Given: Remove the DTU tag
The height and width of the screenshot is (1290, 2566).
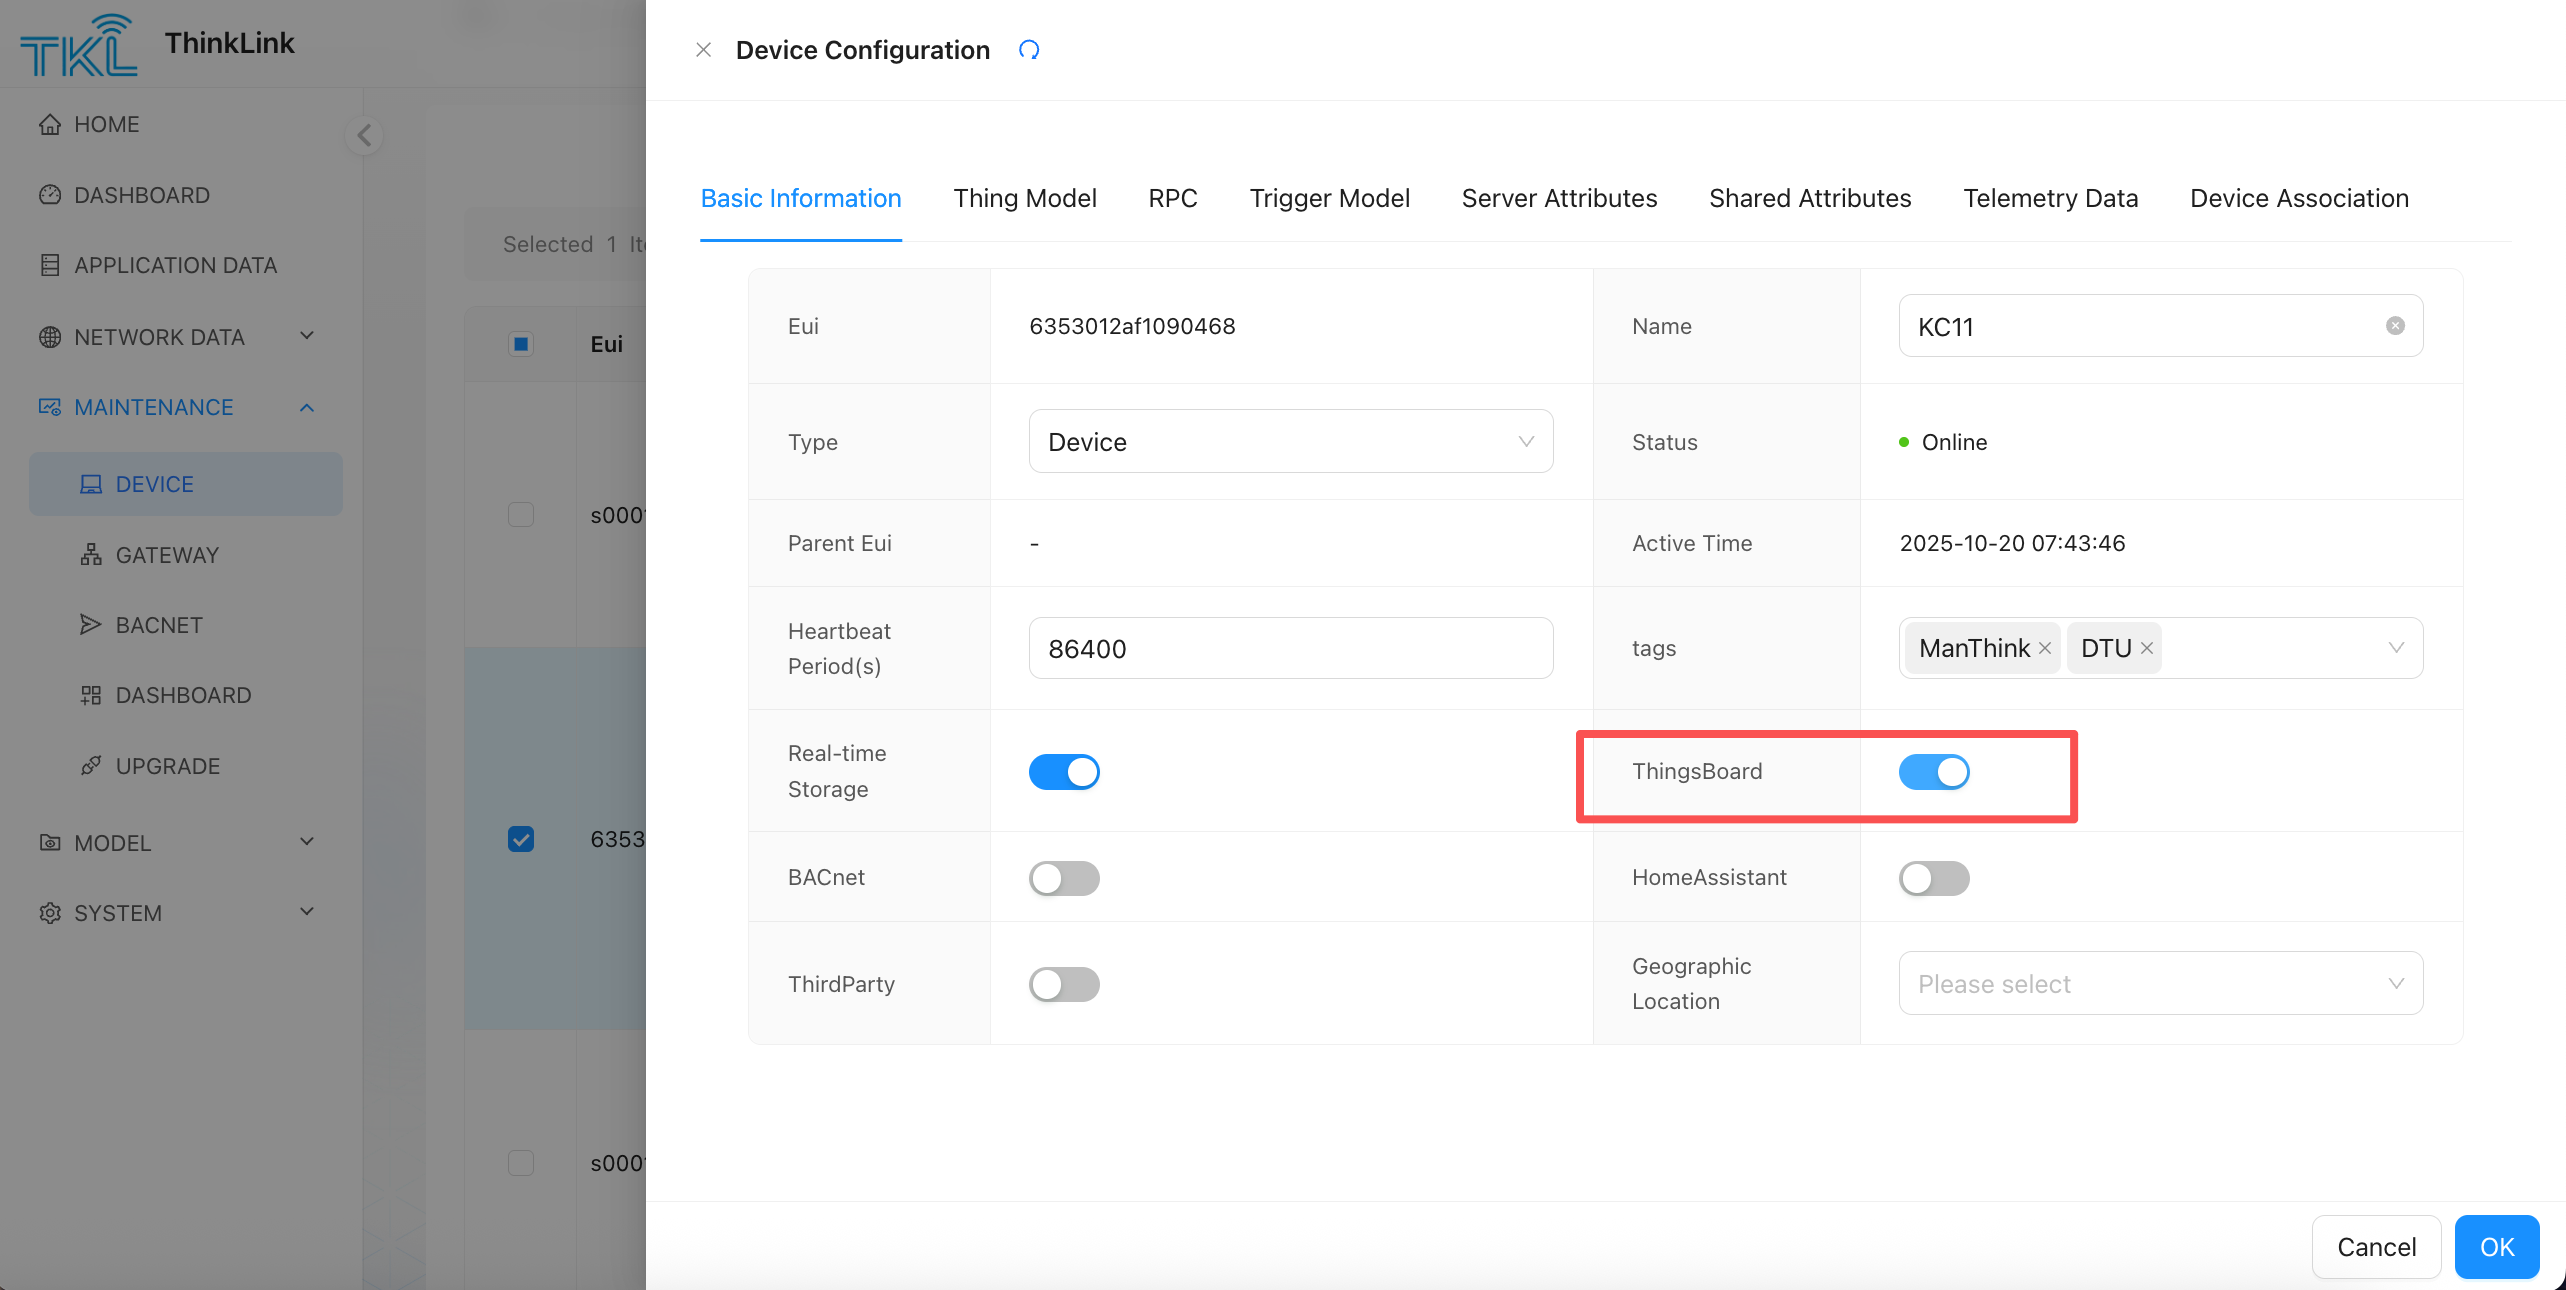Looking at the screenshot, I should (2147, 649).
